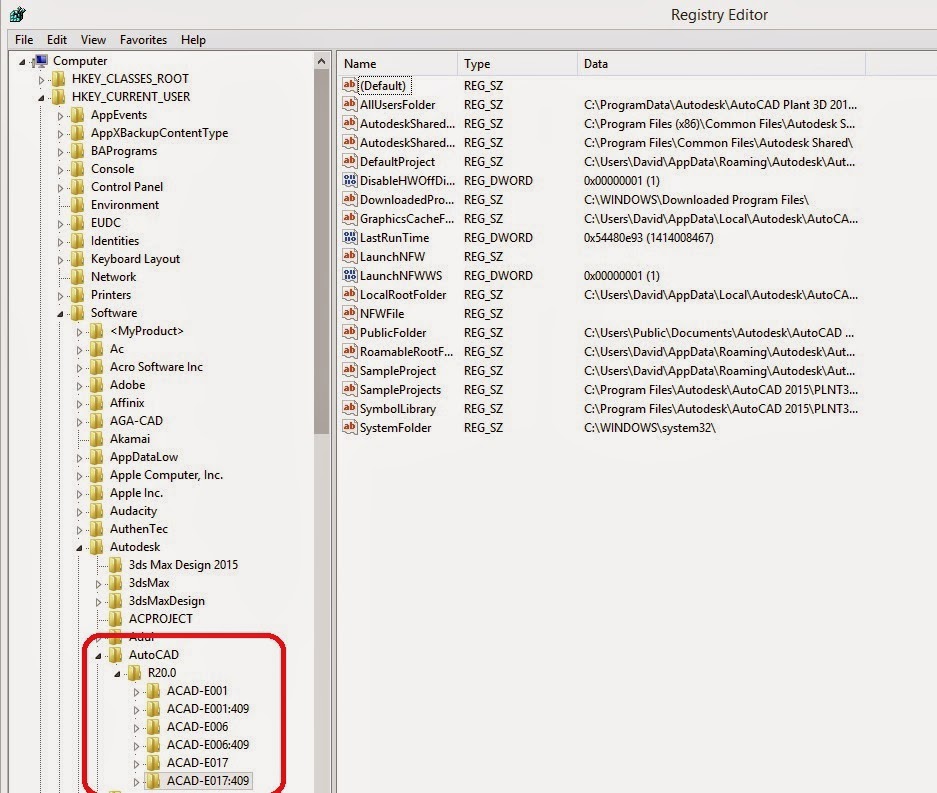Collapse the Autodesk key

coord(79,547)
